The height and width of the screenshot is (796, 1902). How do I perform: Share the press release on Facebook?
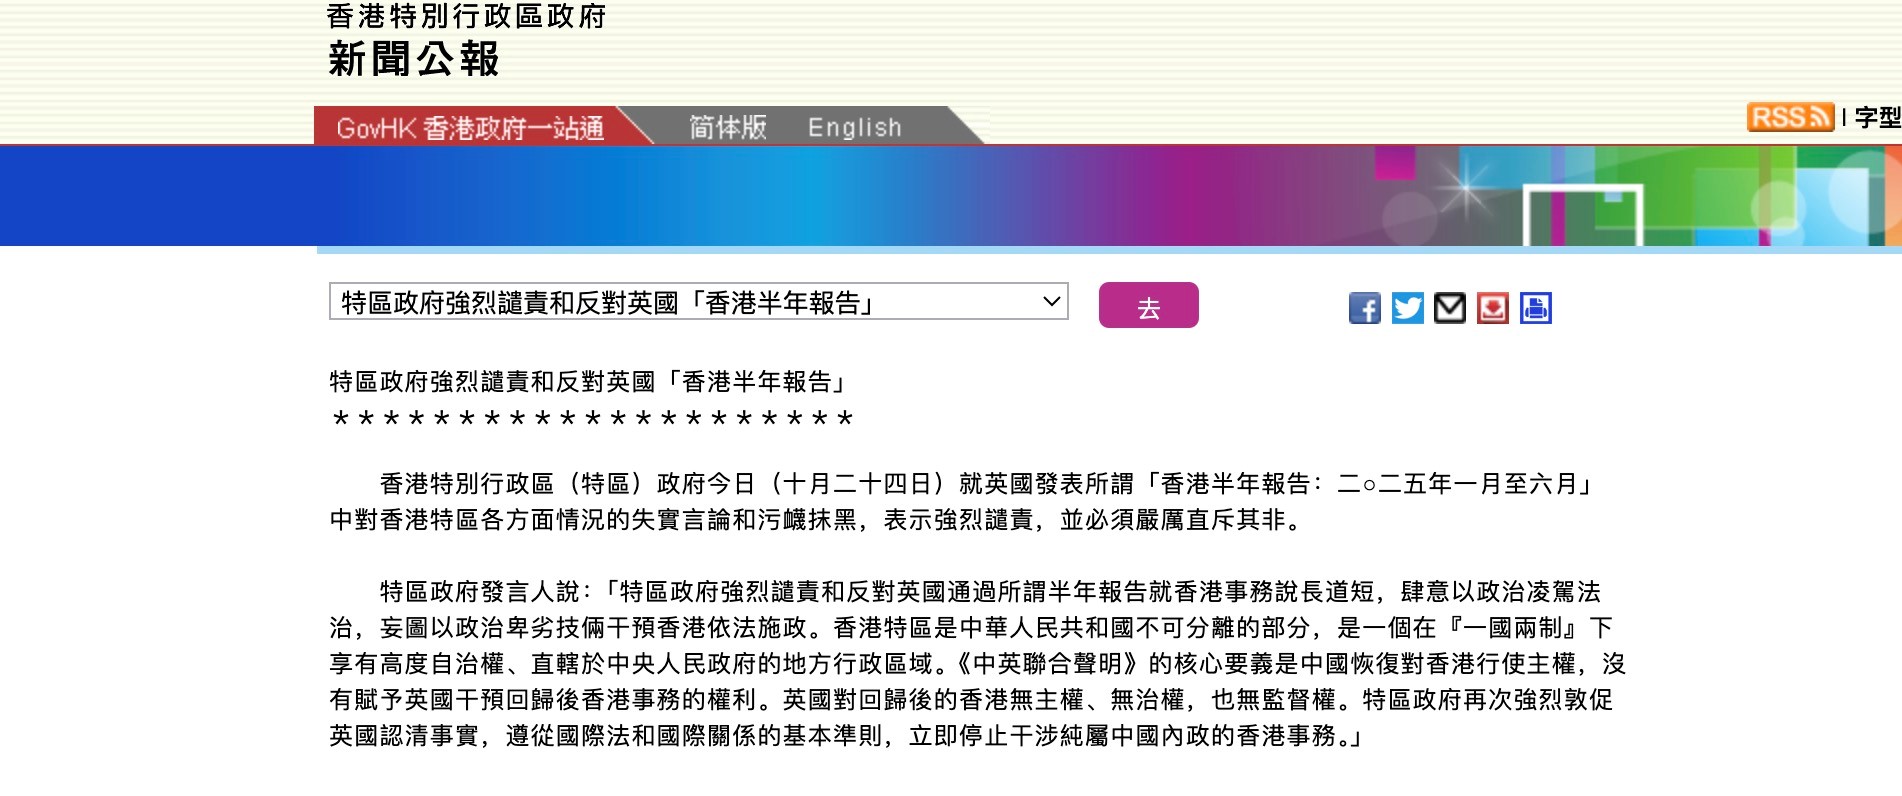1364,308
